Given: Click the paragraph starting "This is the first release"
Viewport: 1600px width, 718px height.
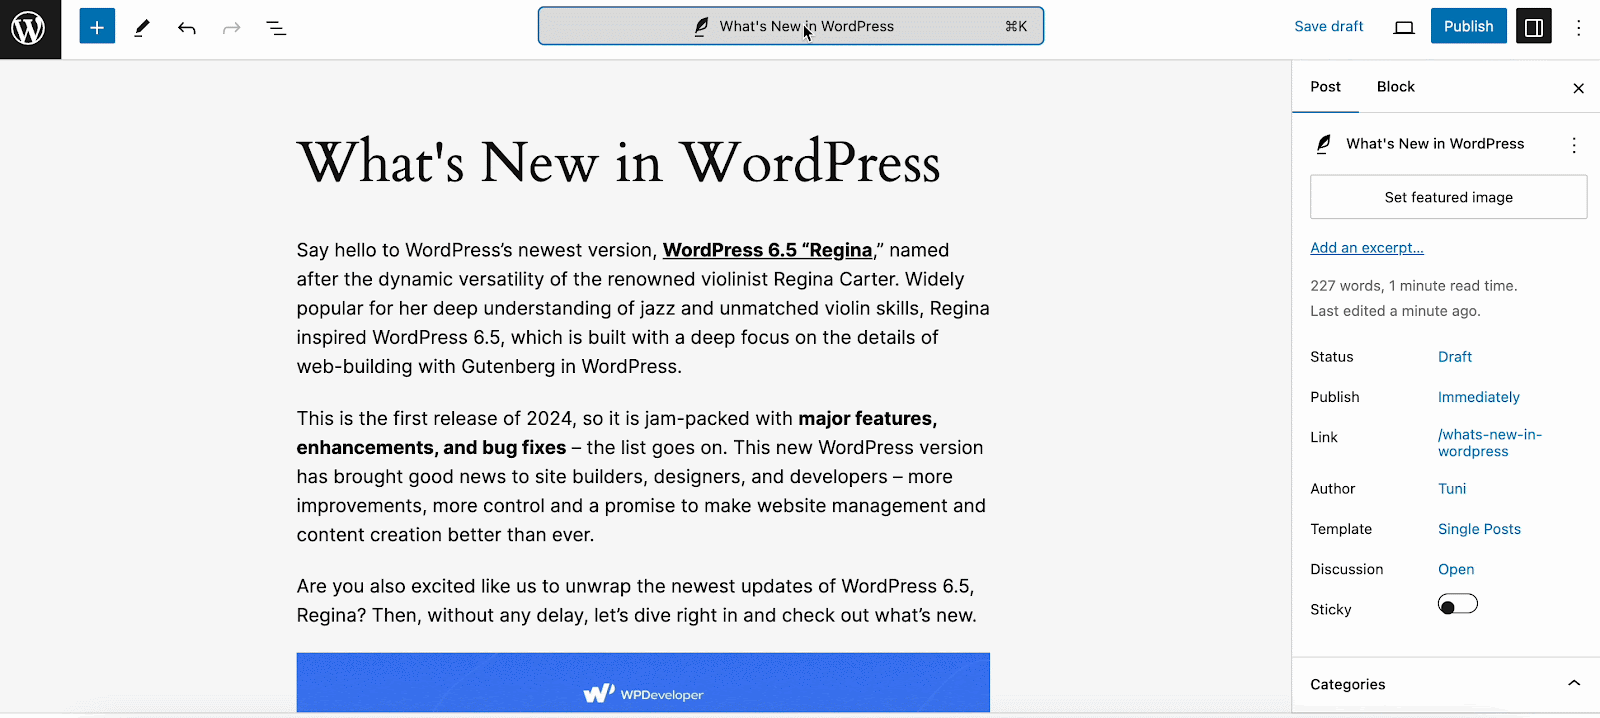Looking at the screenshot, I should [x=643, y=476].
